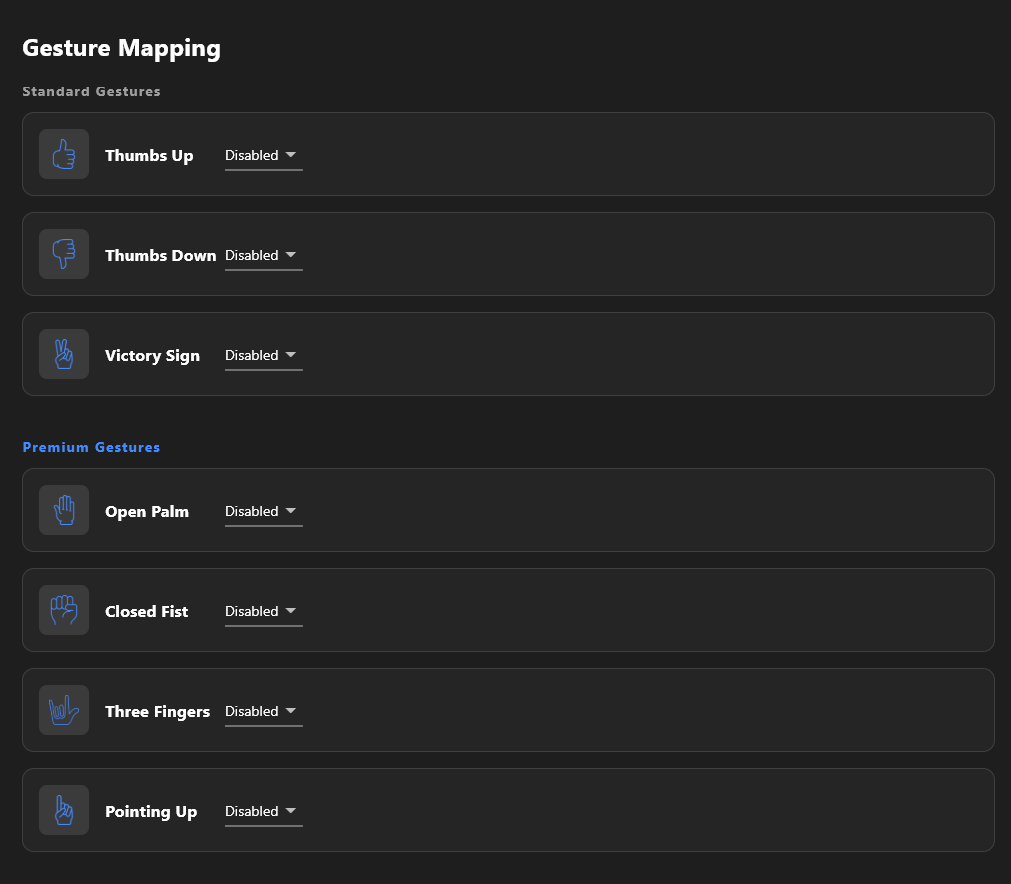Click the Open Palm gesture icon
1011x884 pixels.
point(64,510)
